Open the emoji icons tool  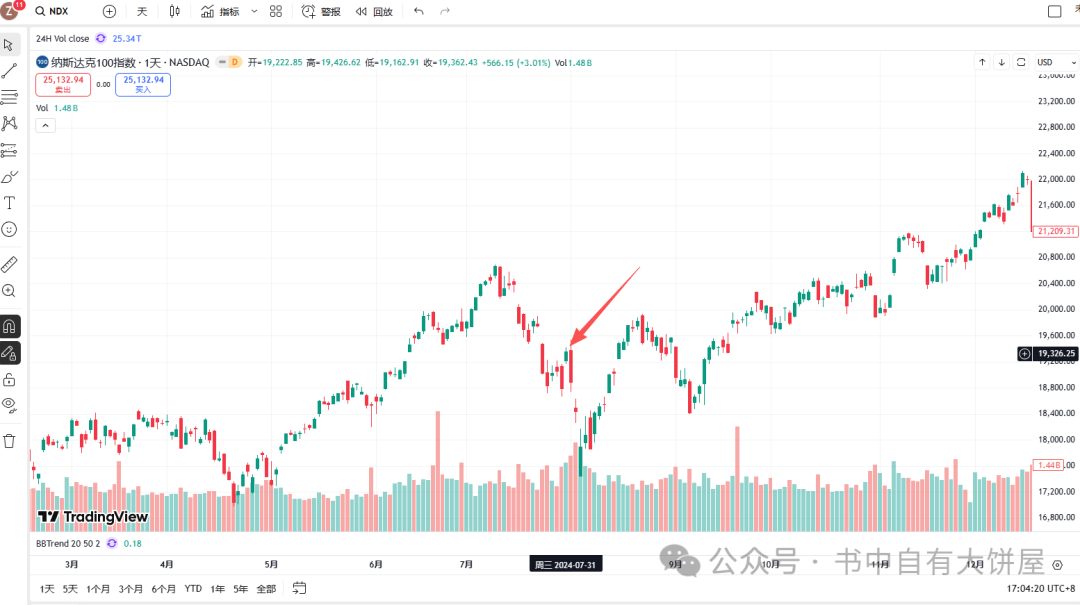click(x=10, y=229)
